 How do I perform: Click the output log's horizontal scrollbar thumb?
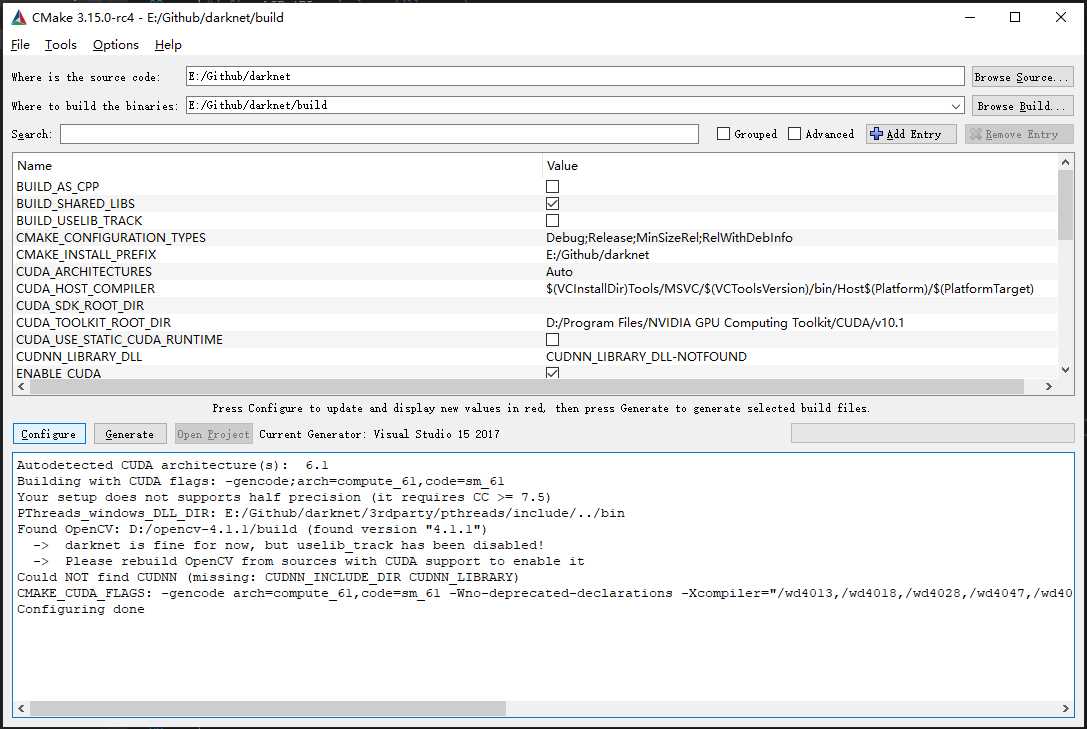(268, 708)
